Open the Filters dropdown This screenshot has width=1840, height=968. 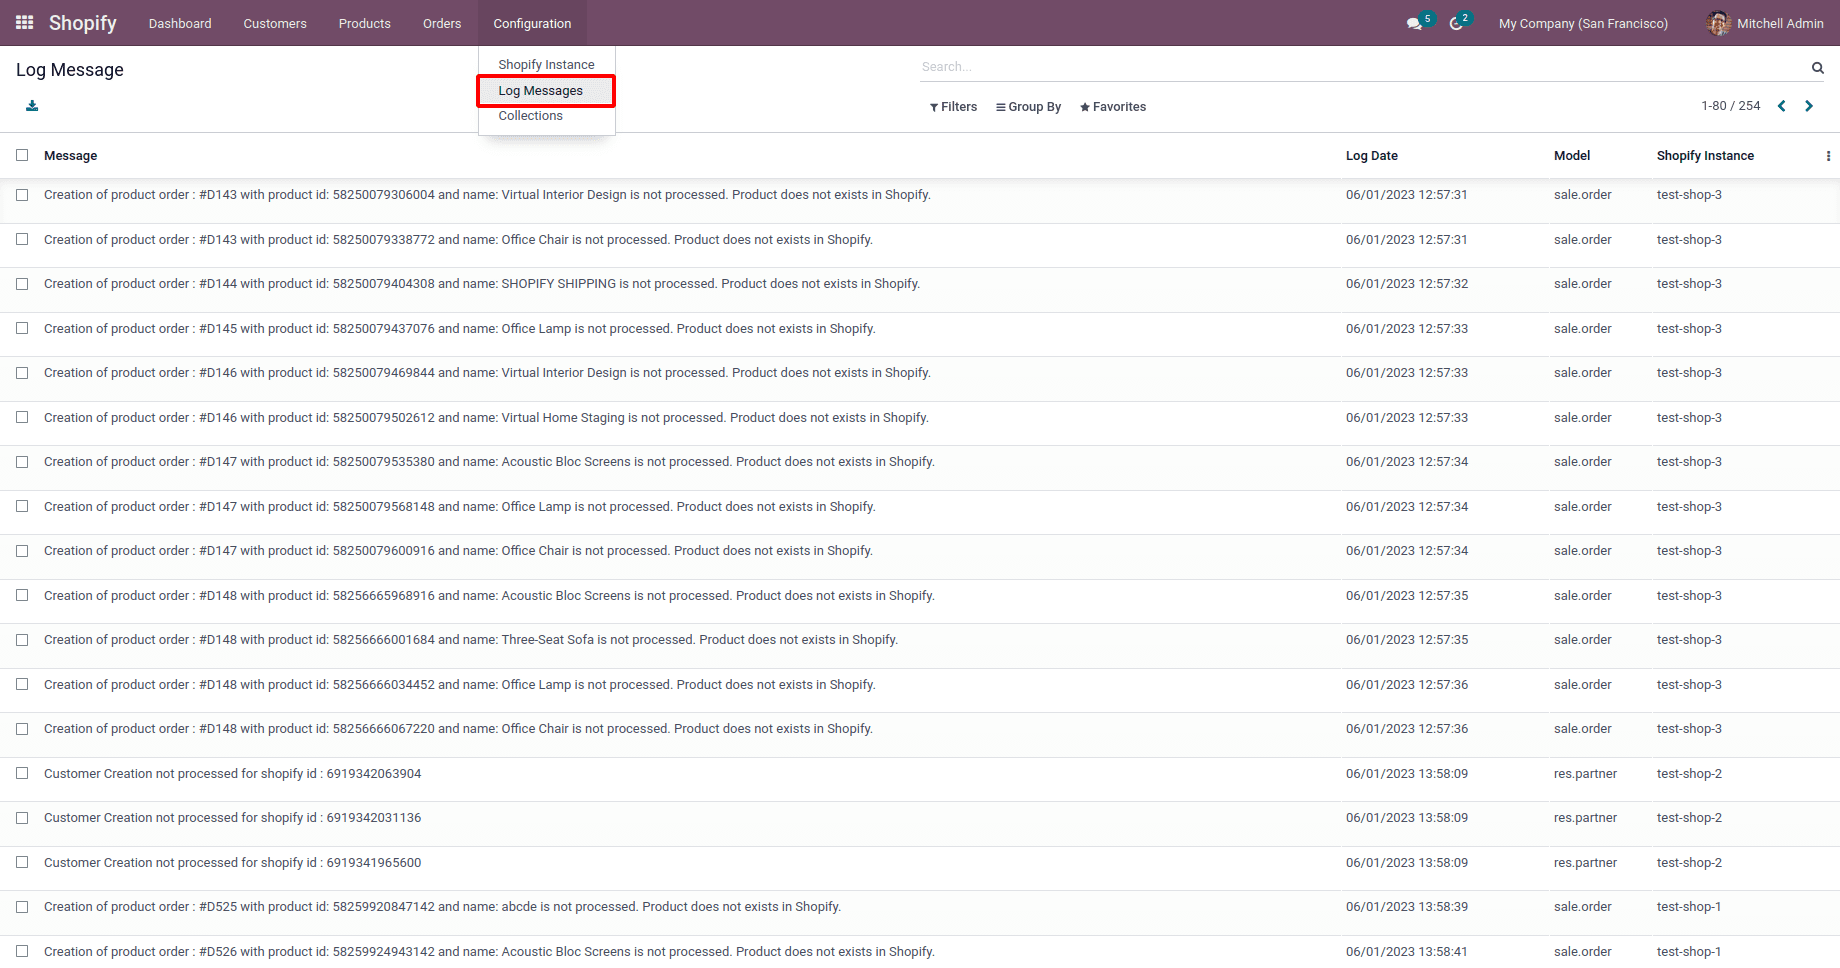pyautogui.click(x=953, y=107)
